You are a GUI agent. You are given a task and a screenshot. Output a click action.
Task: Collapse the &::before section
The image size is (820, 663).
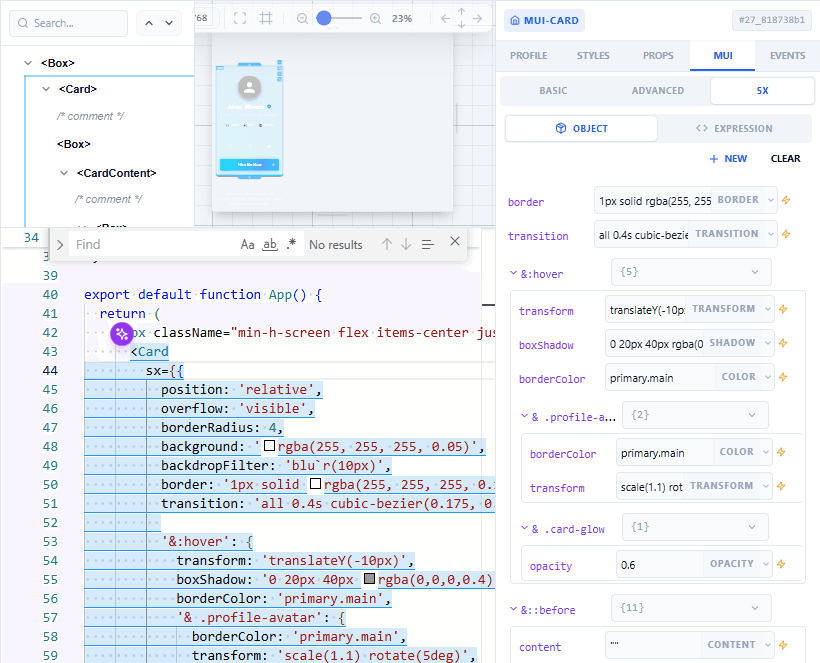click(513, 609)
